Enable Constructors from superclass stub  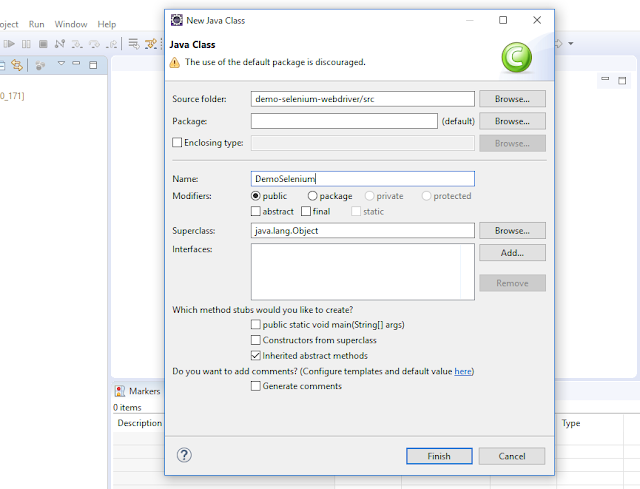256,340
